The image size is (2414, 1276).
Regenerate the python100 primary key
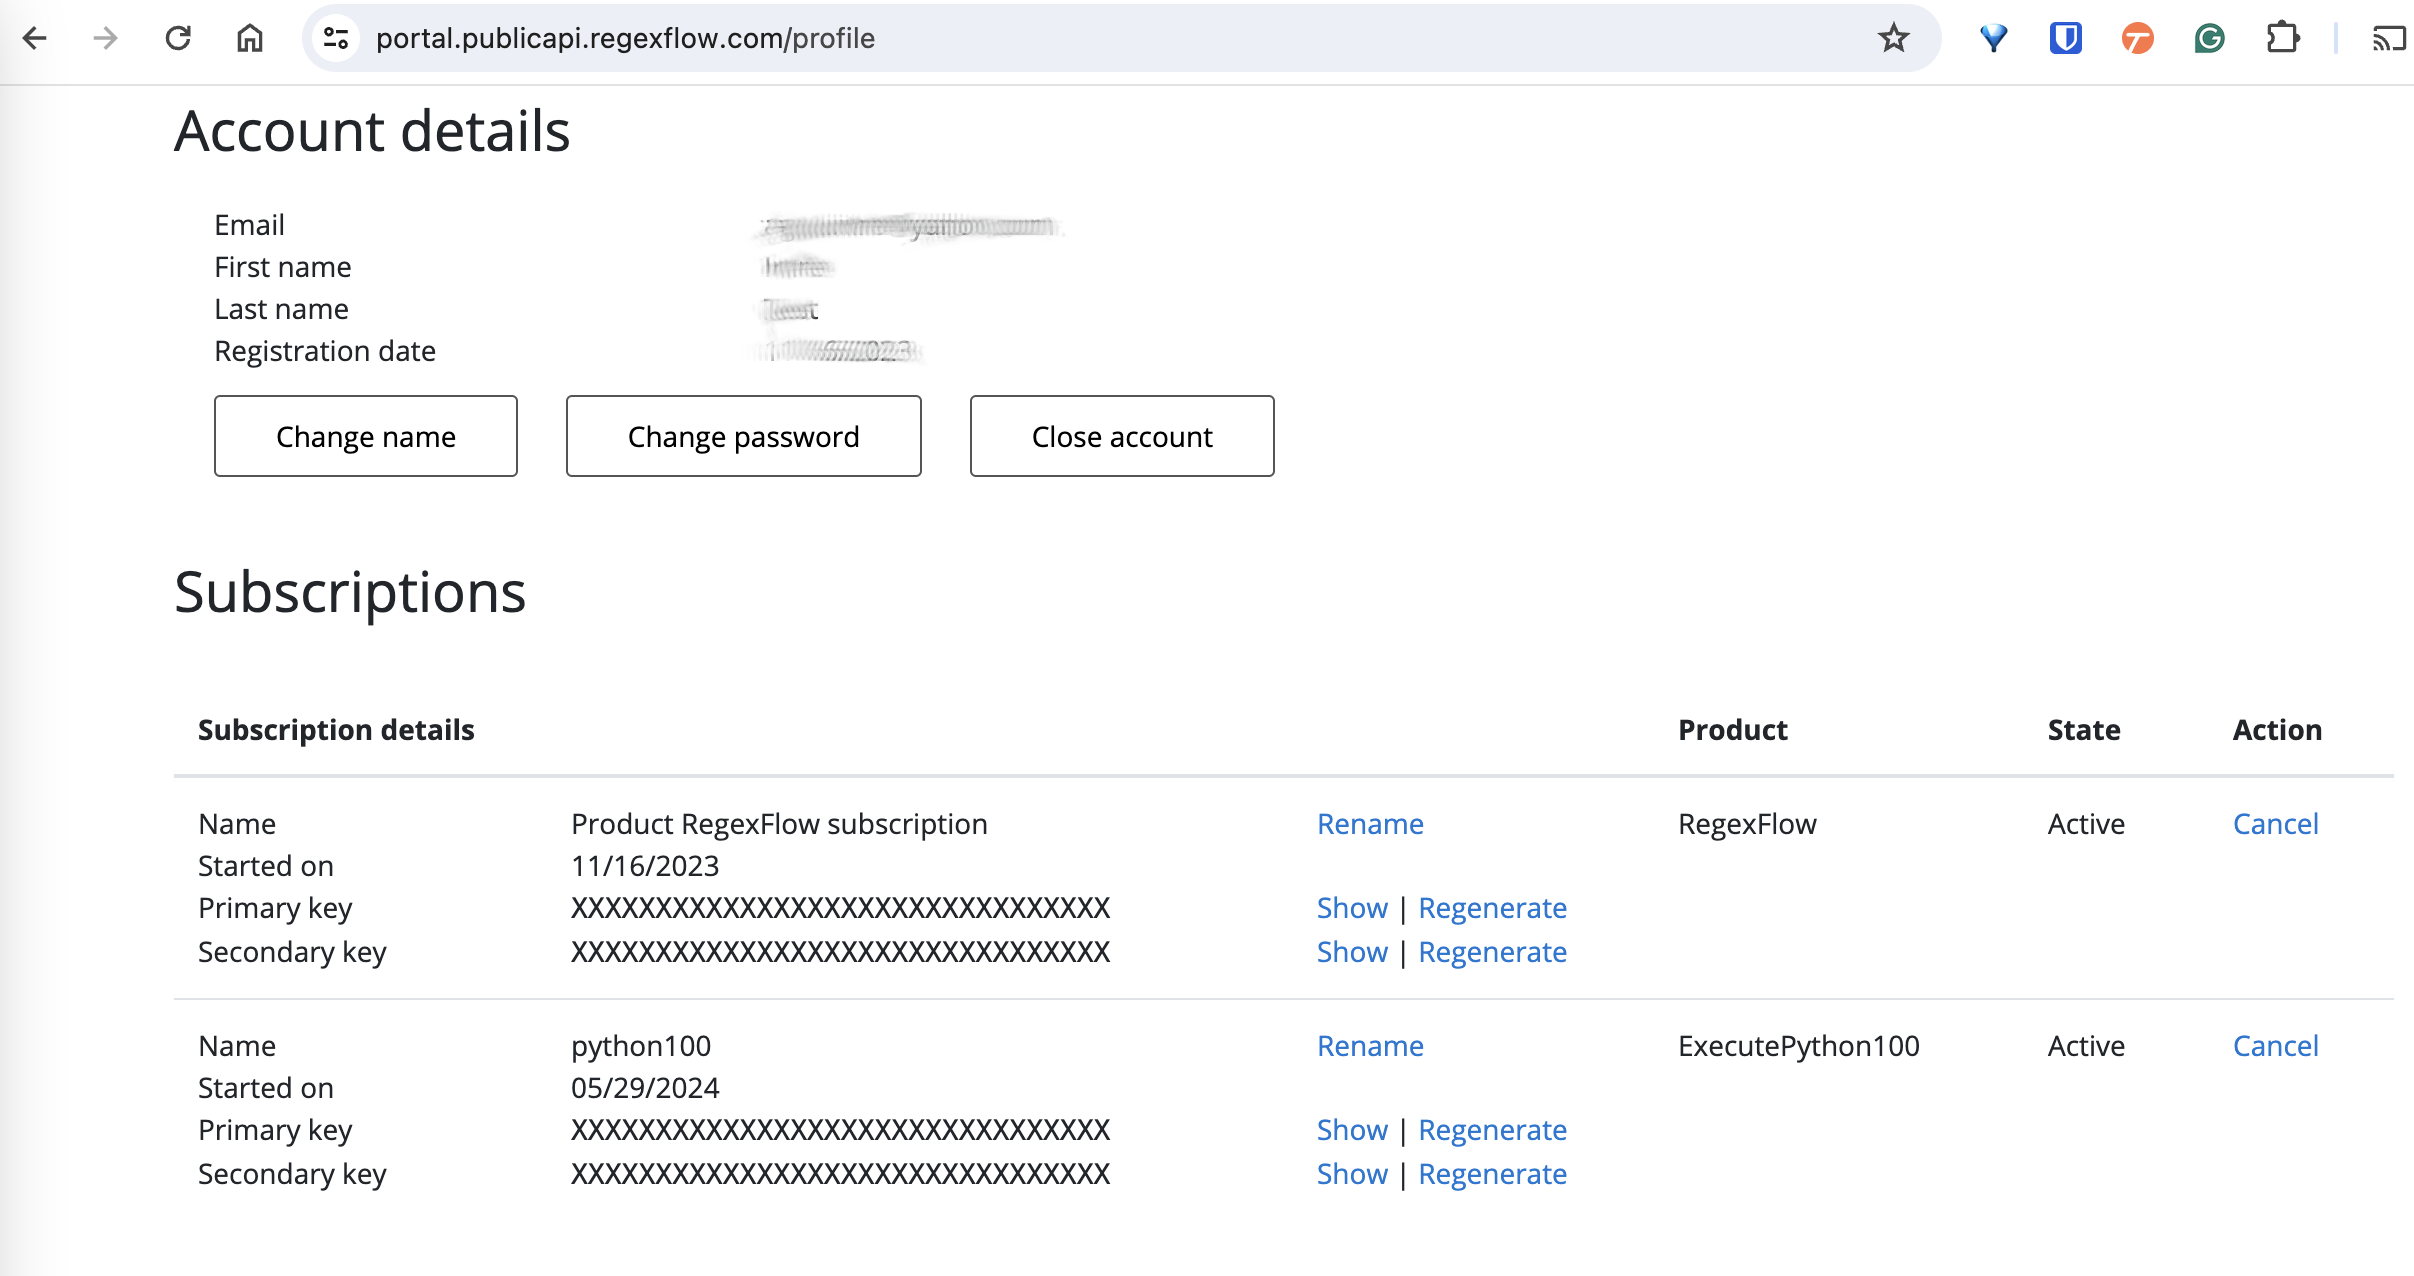point(1492,1130)
